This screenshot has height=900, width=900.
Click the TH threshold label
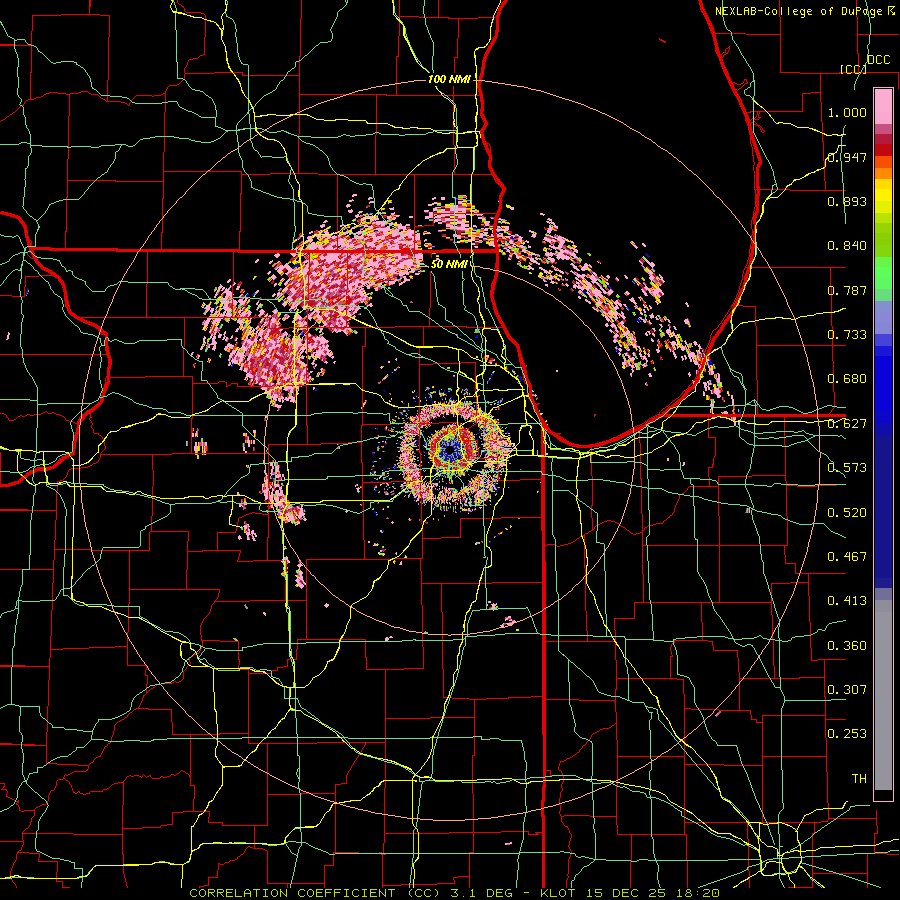click(859, 779)
